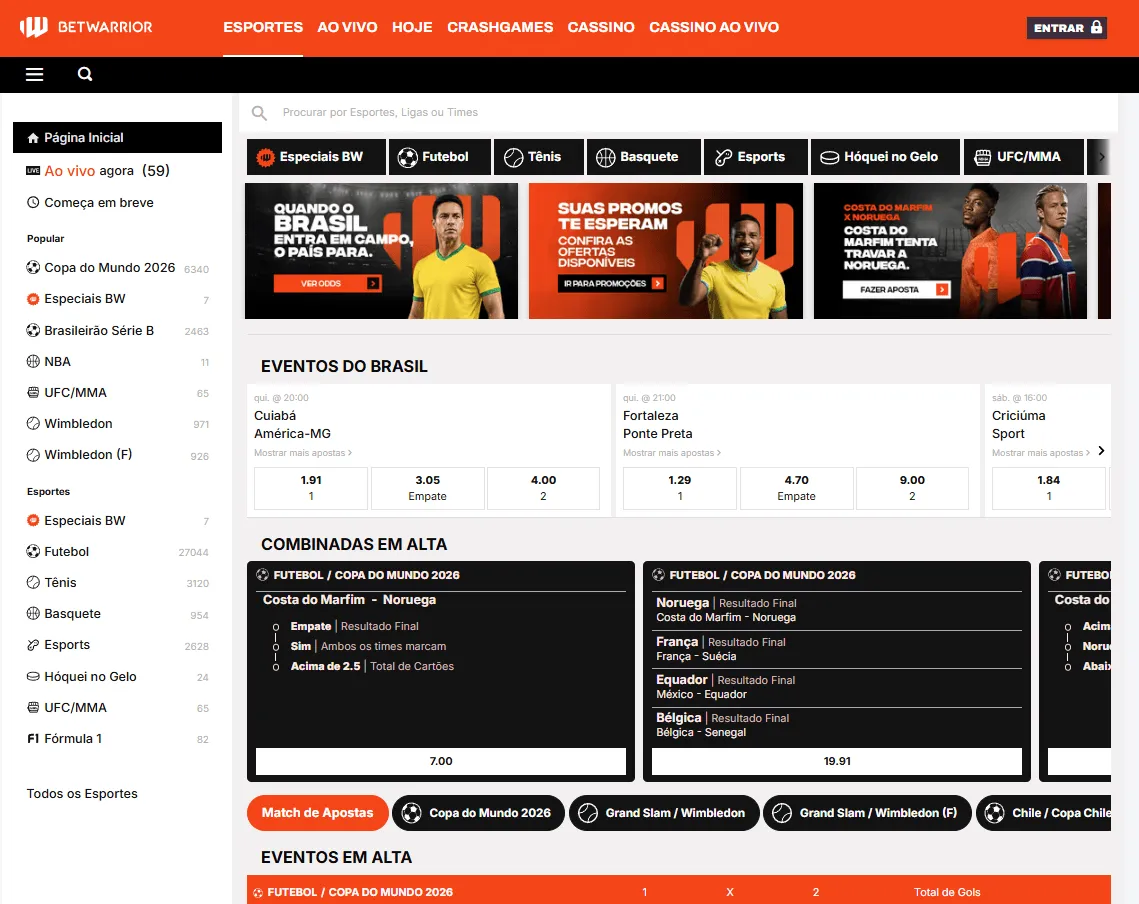
Task: Click soccer ball icon beside Copa do Mundo 2026 sidebar
Action: pyautogui.click(x=33, y=267)
